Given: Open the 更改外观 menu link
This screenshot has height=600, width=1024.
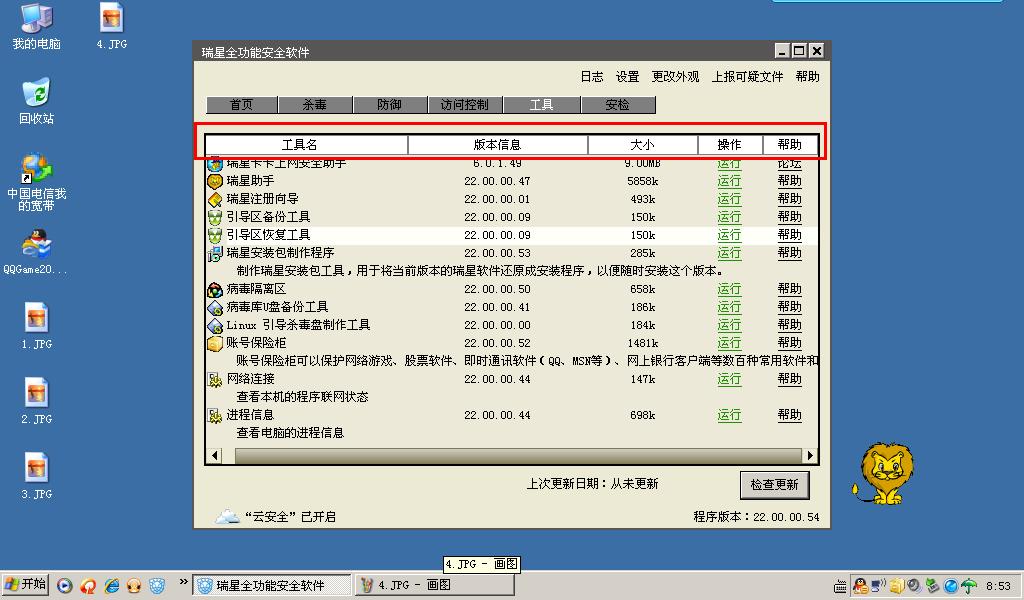Looking at the screenshot, I should point(675,76).
